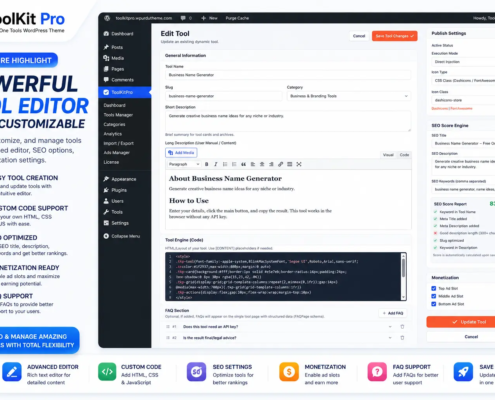This screenshot has height=400, width=495.
Task: Switch to the Visual editor tab
Action: click(x=388, y=155)
